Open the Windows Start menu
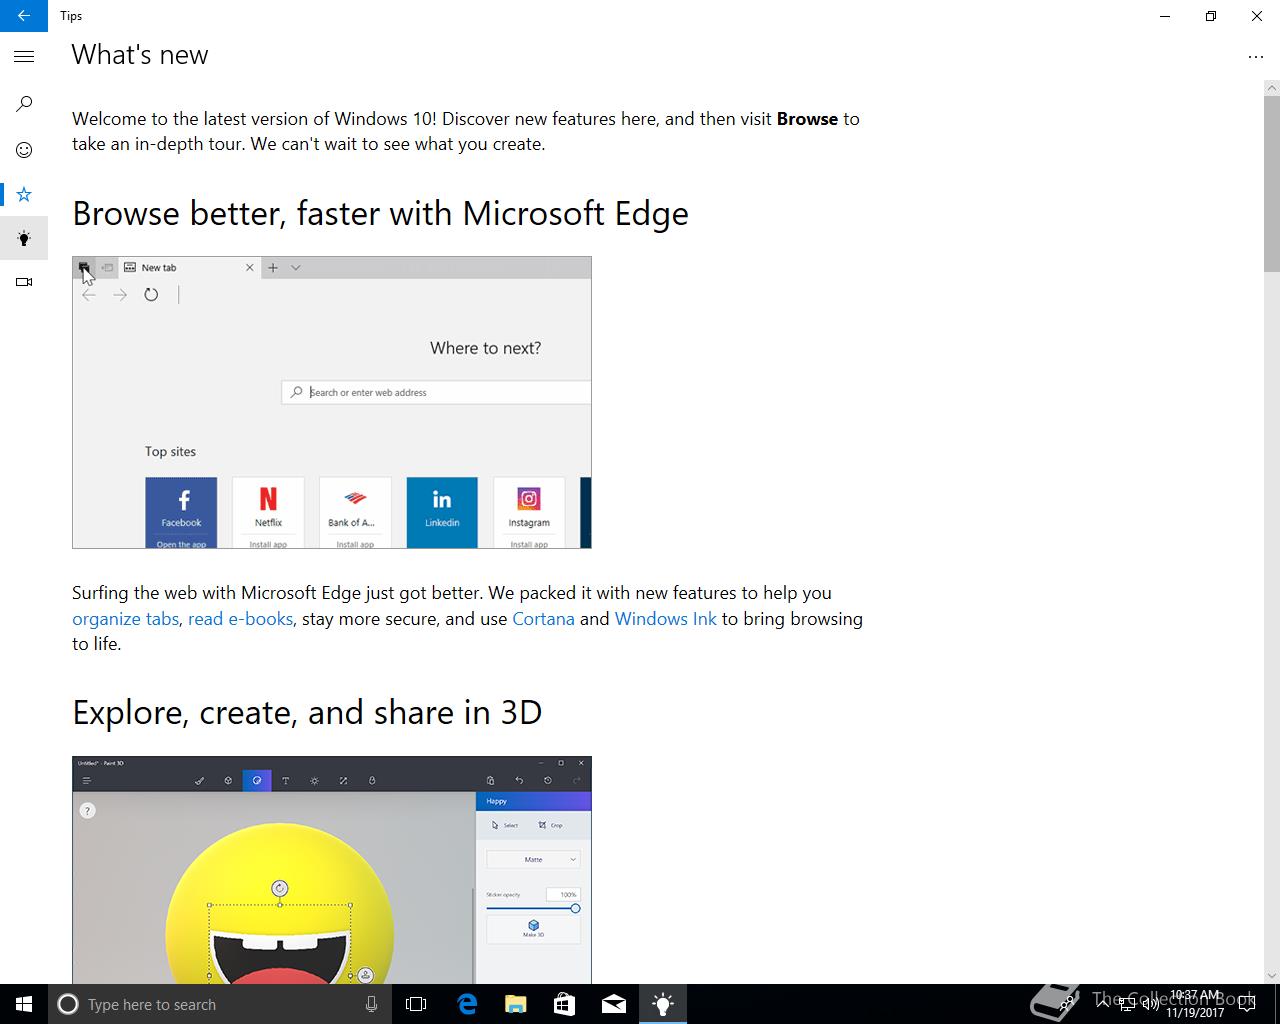Screen dimensions: 1280x1024 point(24,1004)
